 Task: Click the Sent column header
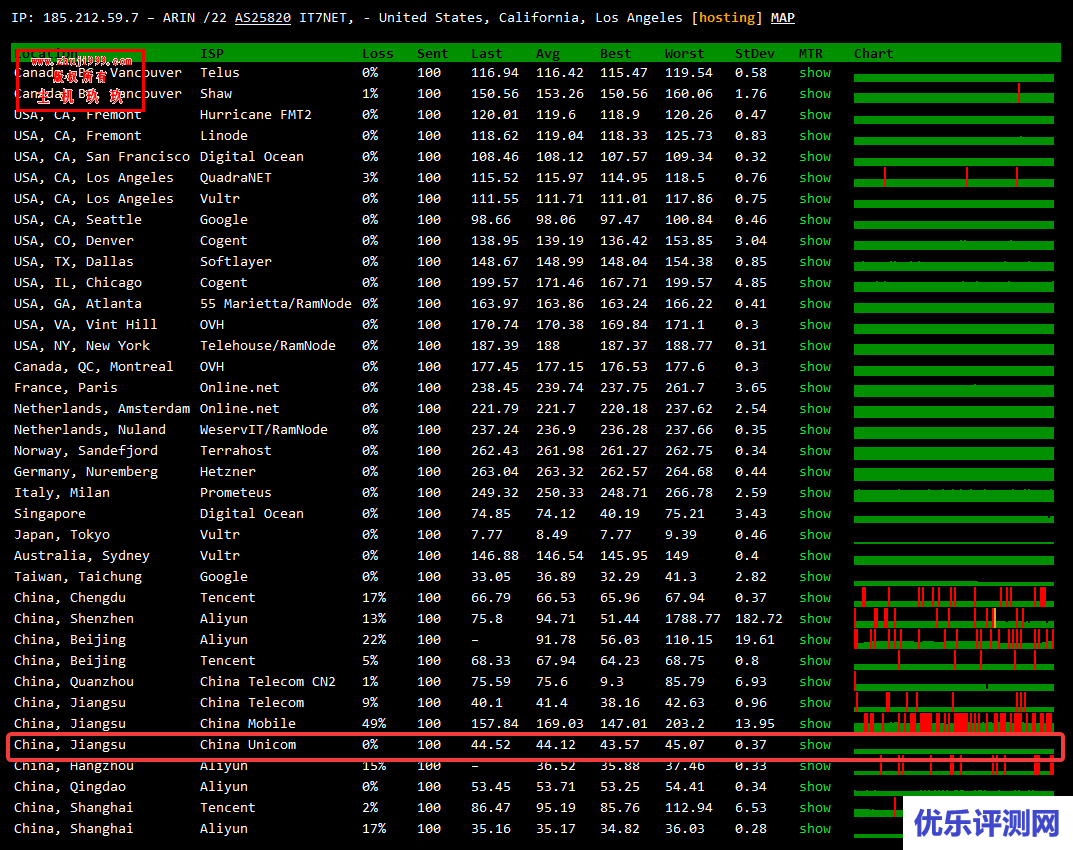pos(432,53)
